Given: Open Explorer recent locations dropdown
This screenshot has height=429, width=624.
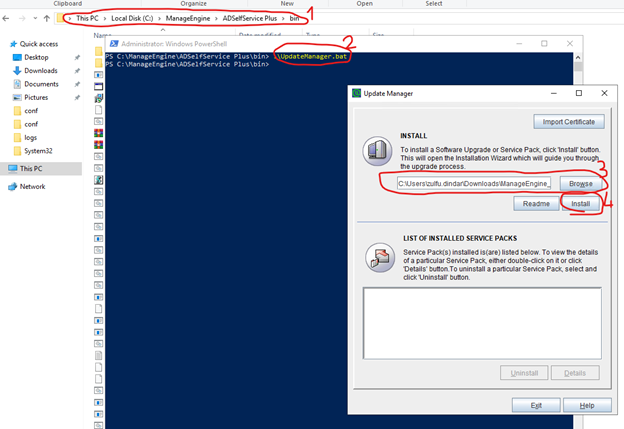Looking at the screenshot, I should tap(35, 18).
